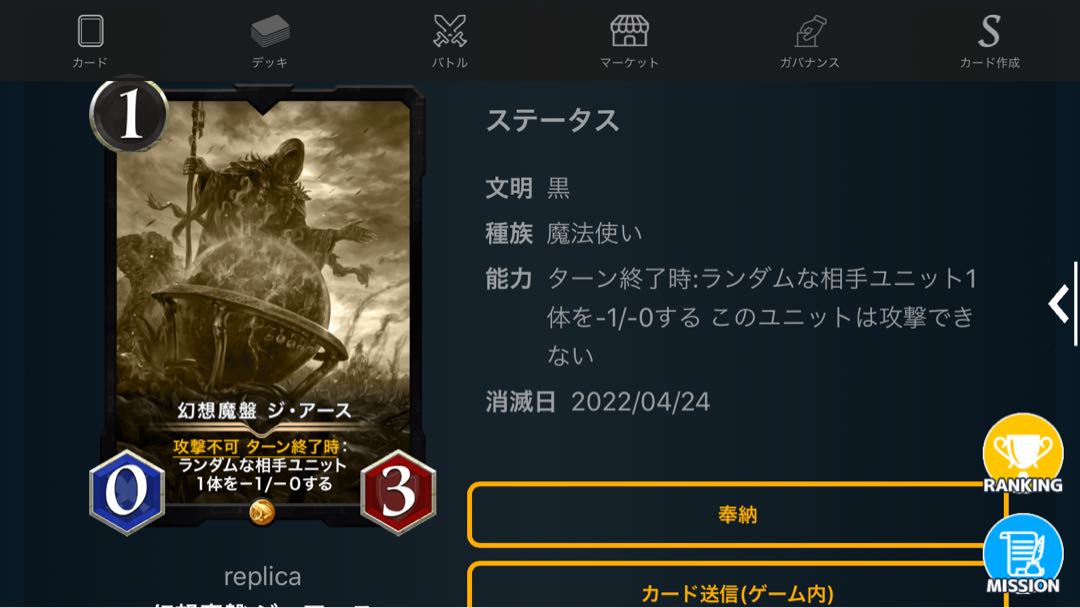Tap the red health value 3 gem
The image size is (1080, 608).
[x=398, y=492]
